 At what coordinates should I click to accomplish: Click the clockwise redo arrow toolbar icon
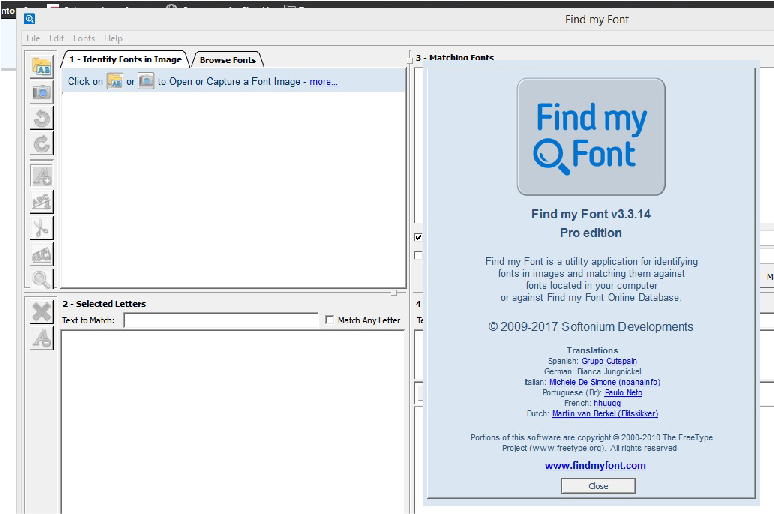click(x=41, y=144)
